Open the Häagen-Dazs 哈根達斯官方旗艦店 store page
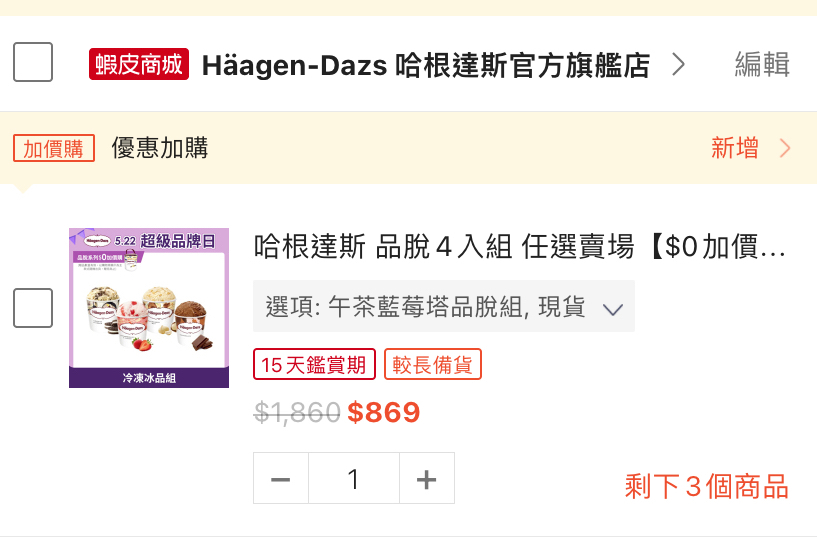This screenshot has height=542, width=817. click(x=426, y=65)
